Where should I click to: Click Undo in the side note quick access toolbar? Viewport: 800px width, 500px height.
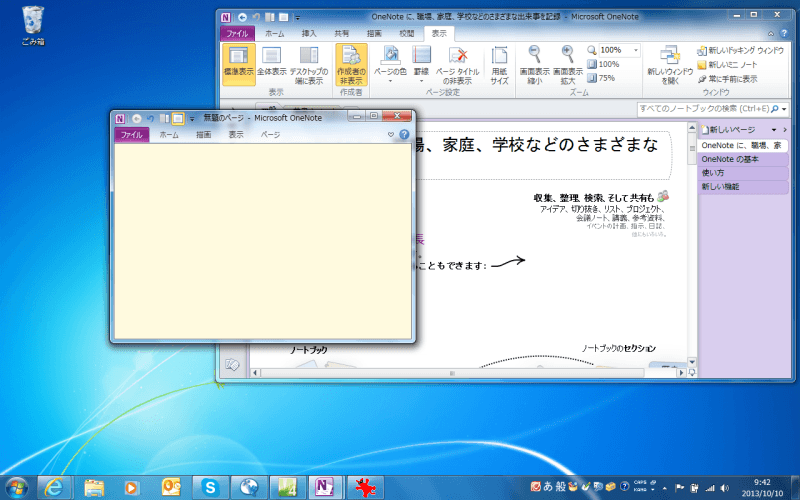point(151,118)
